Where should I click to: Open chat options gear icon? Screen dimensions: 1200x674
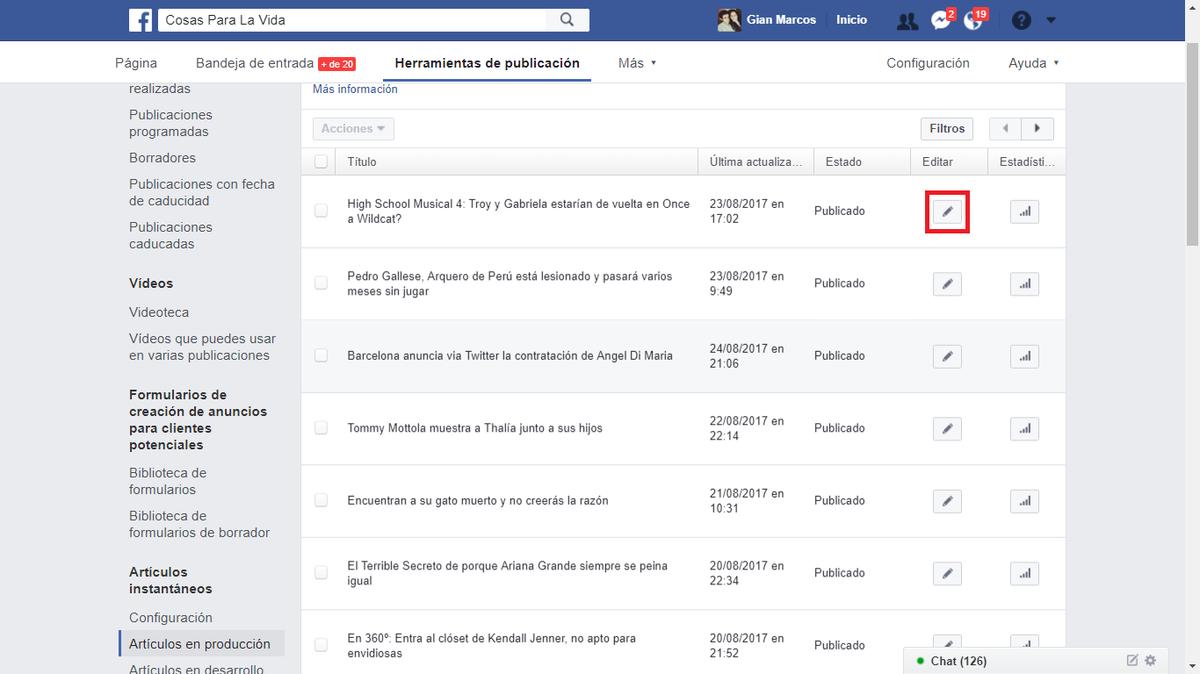(x=1150, y=660)
